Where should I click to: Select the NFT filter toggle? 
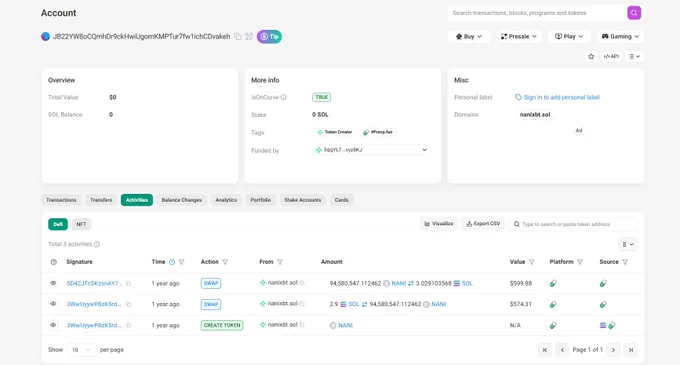pos(81,224)
